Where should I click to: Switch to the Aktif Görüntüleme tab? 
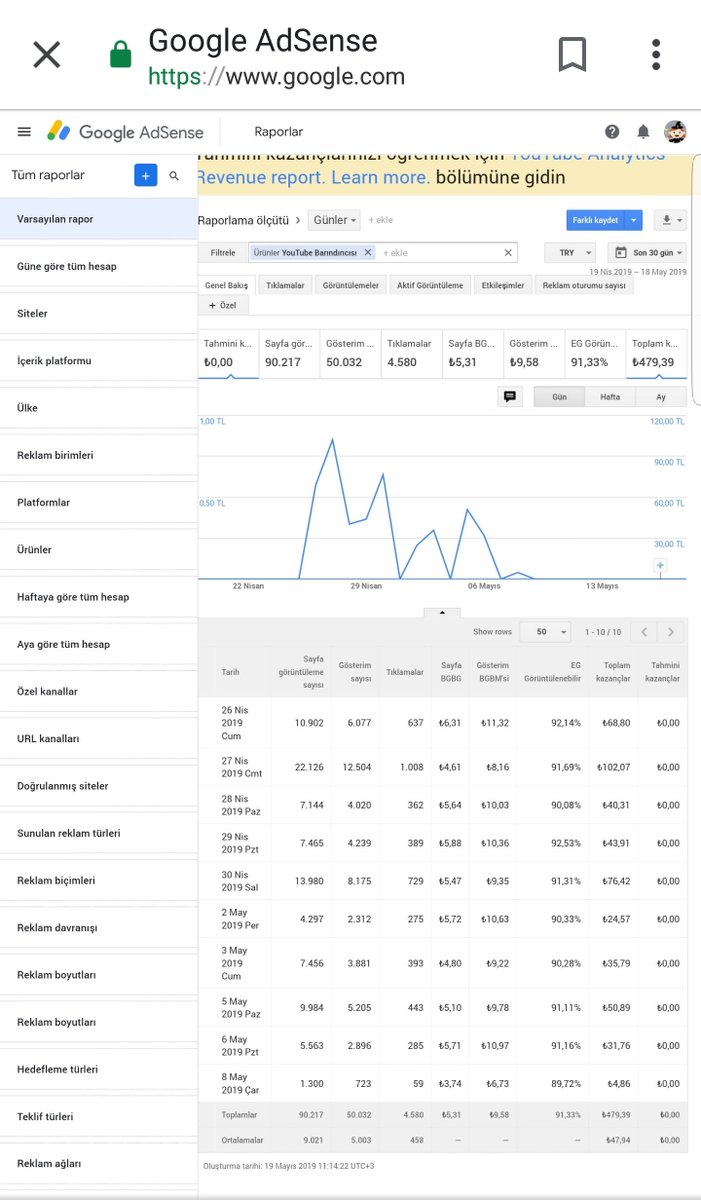[x=430, y=285]
